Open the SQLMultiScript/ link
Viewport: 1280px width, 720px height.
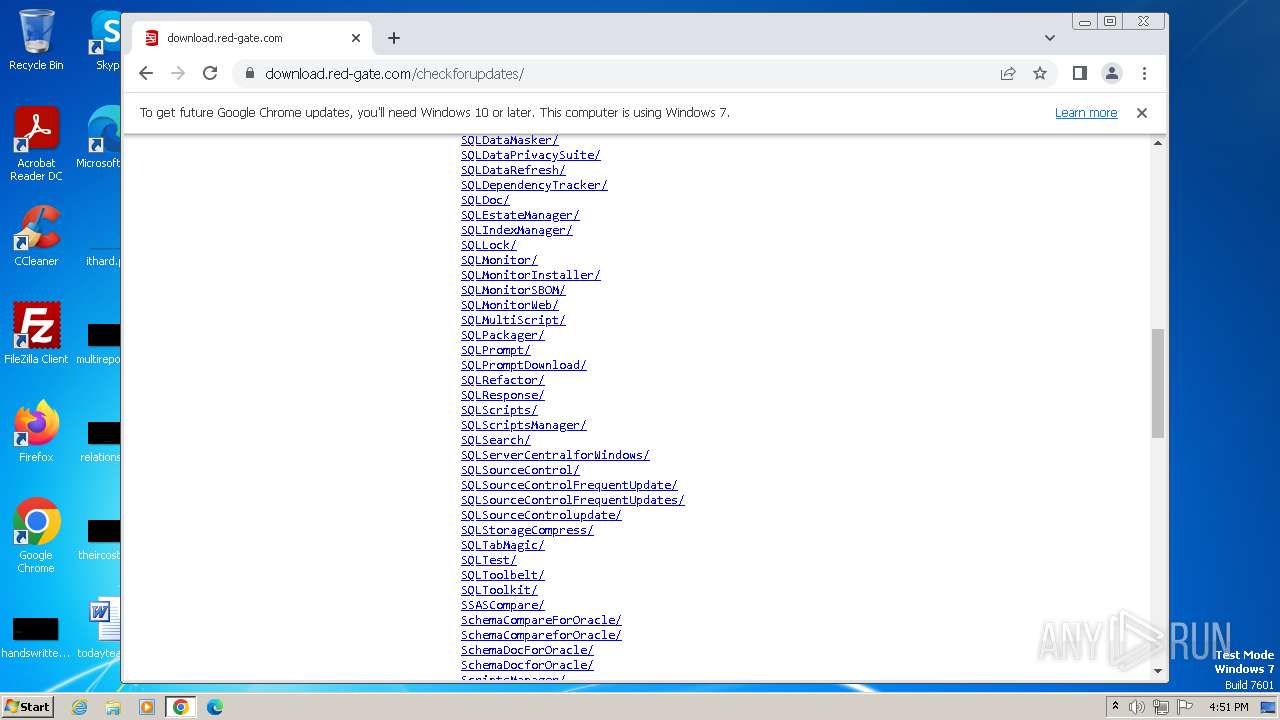pyautogui.click(x=513, y=320)
